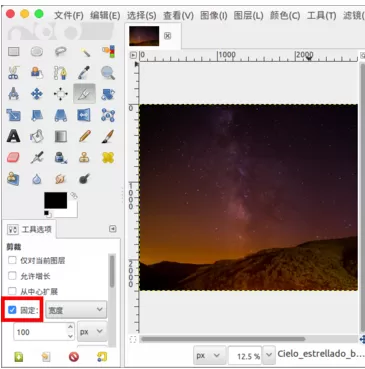This screenshot has height=369, width=365.
Task: Reset tool options to defaults icon
Action: point(102,357)
